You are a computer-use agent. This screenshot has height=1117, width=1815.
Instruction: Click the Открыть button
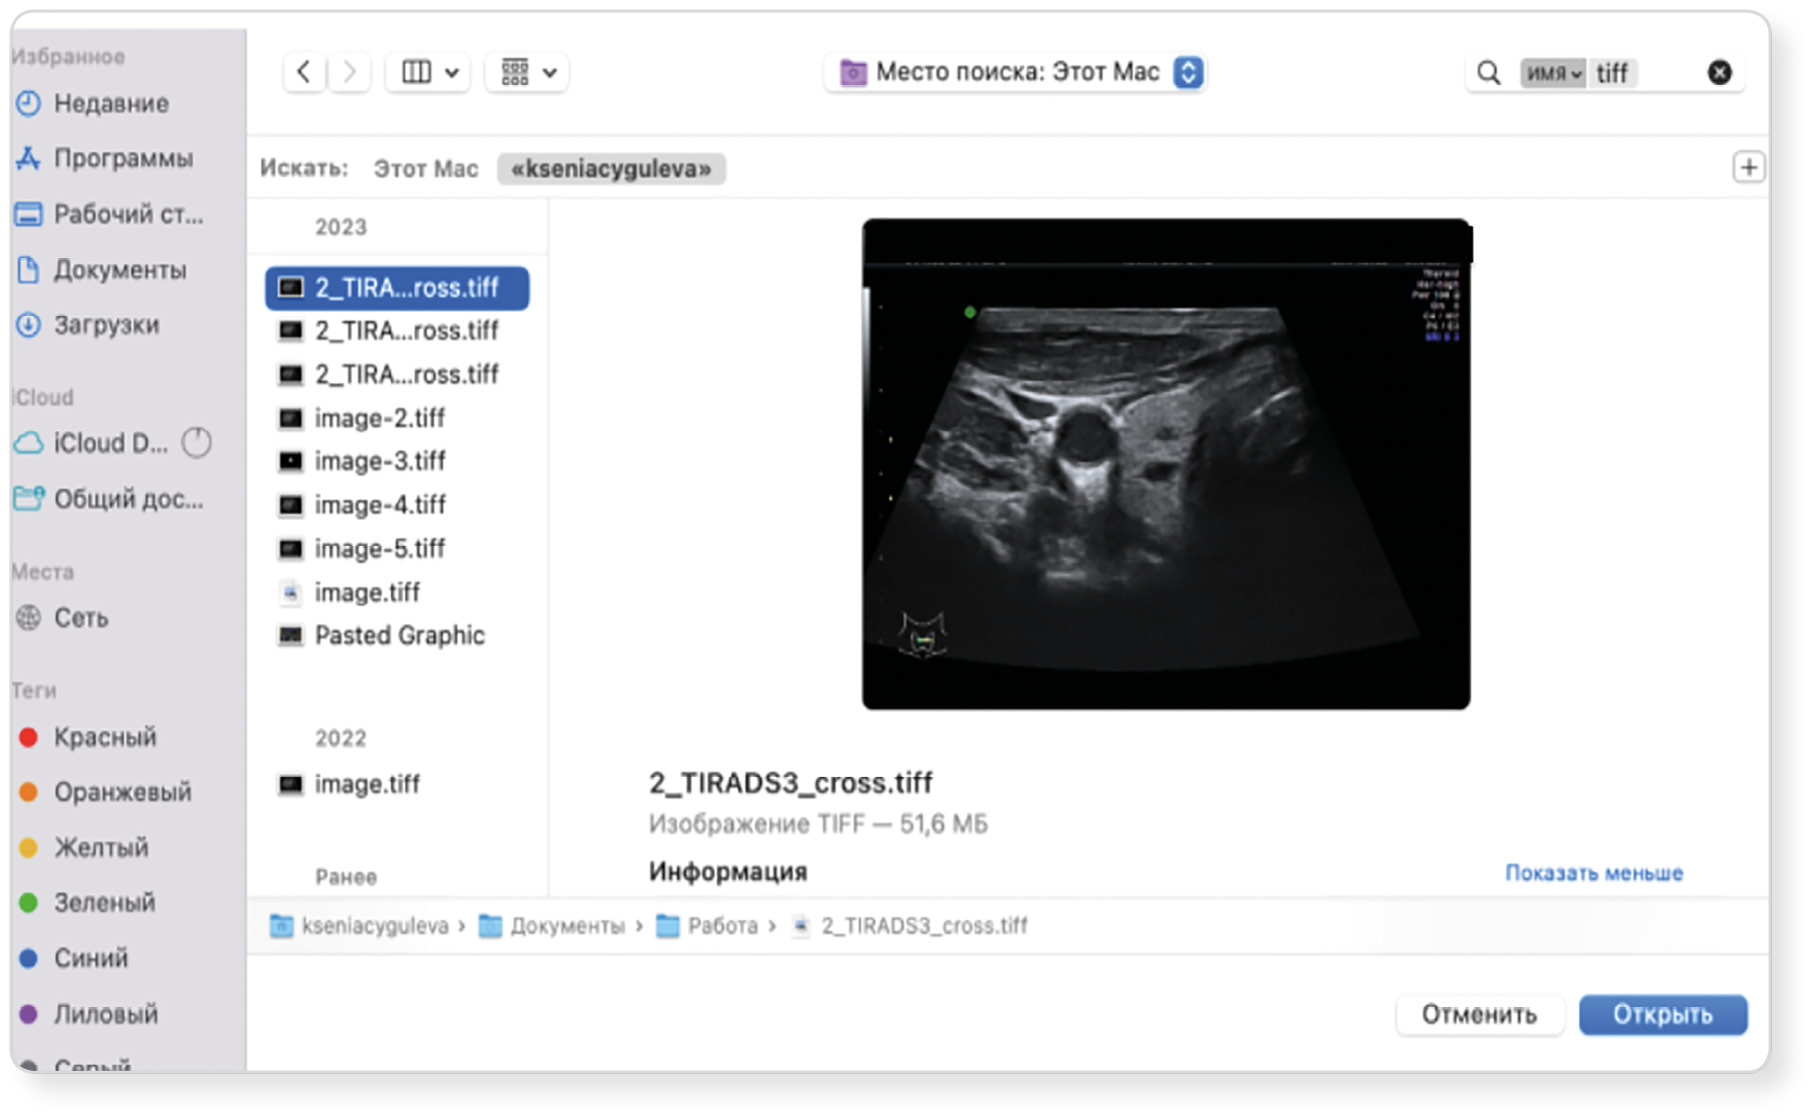click(1662, 1014)
